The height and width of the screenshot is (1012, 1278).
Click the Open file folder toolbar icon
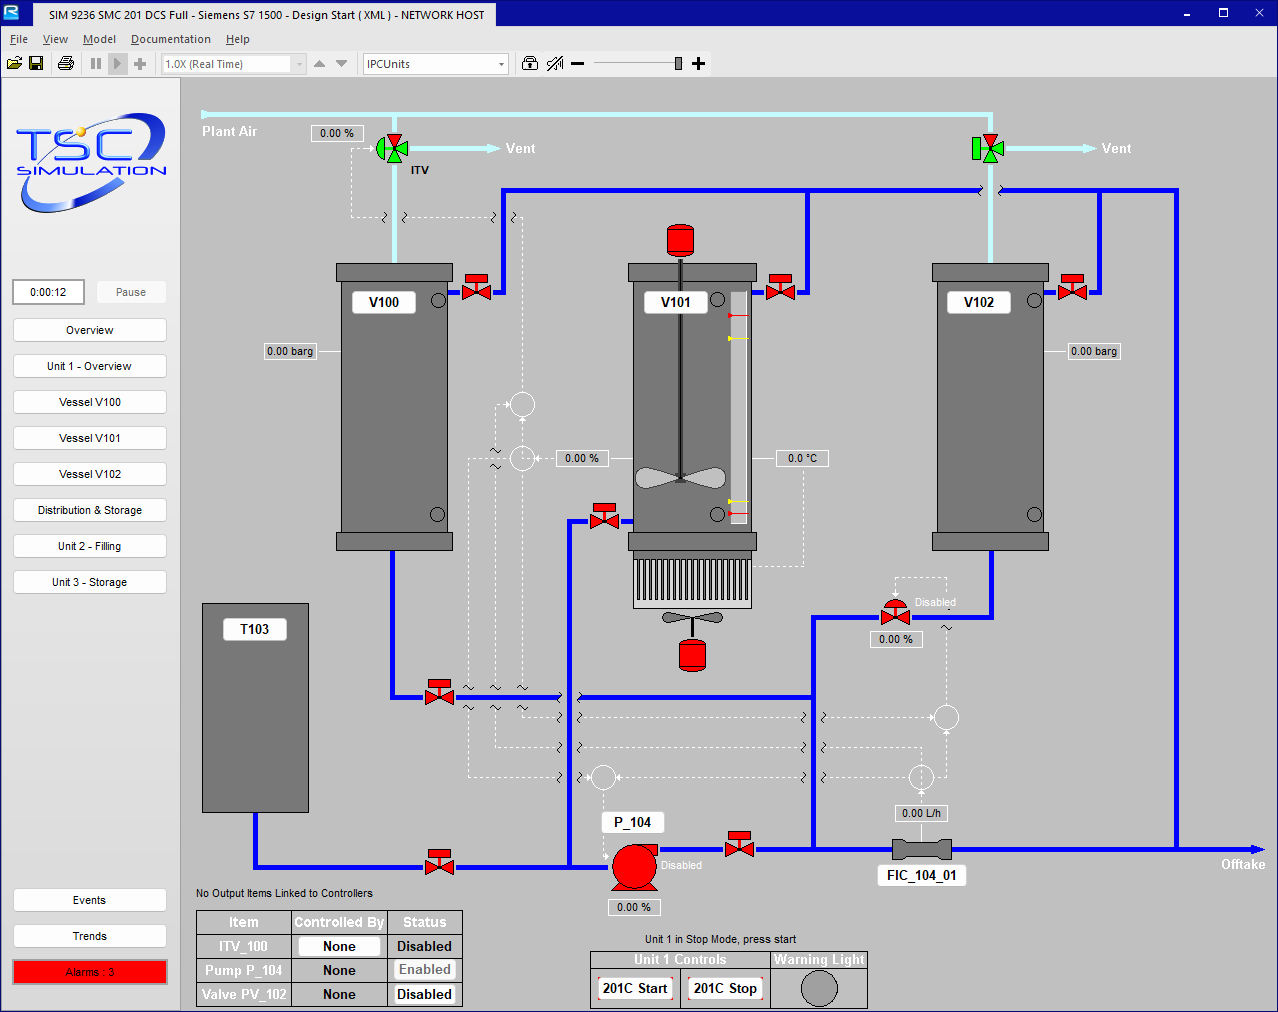[14, 63]
